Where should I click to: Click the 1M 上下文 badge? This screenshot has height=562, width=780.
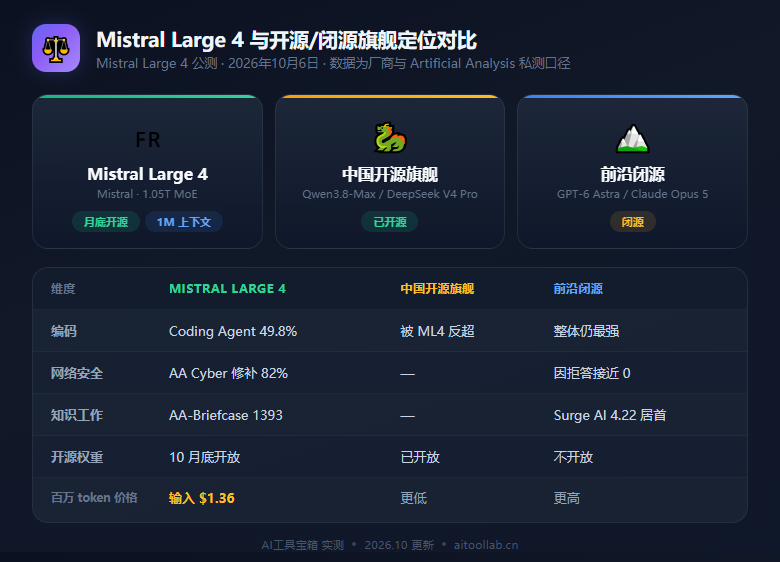click(184, 222)
